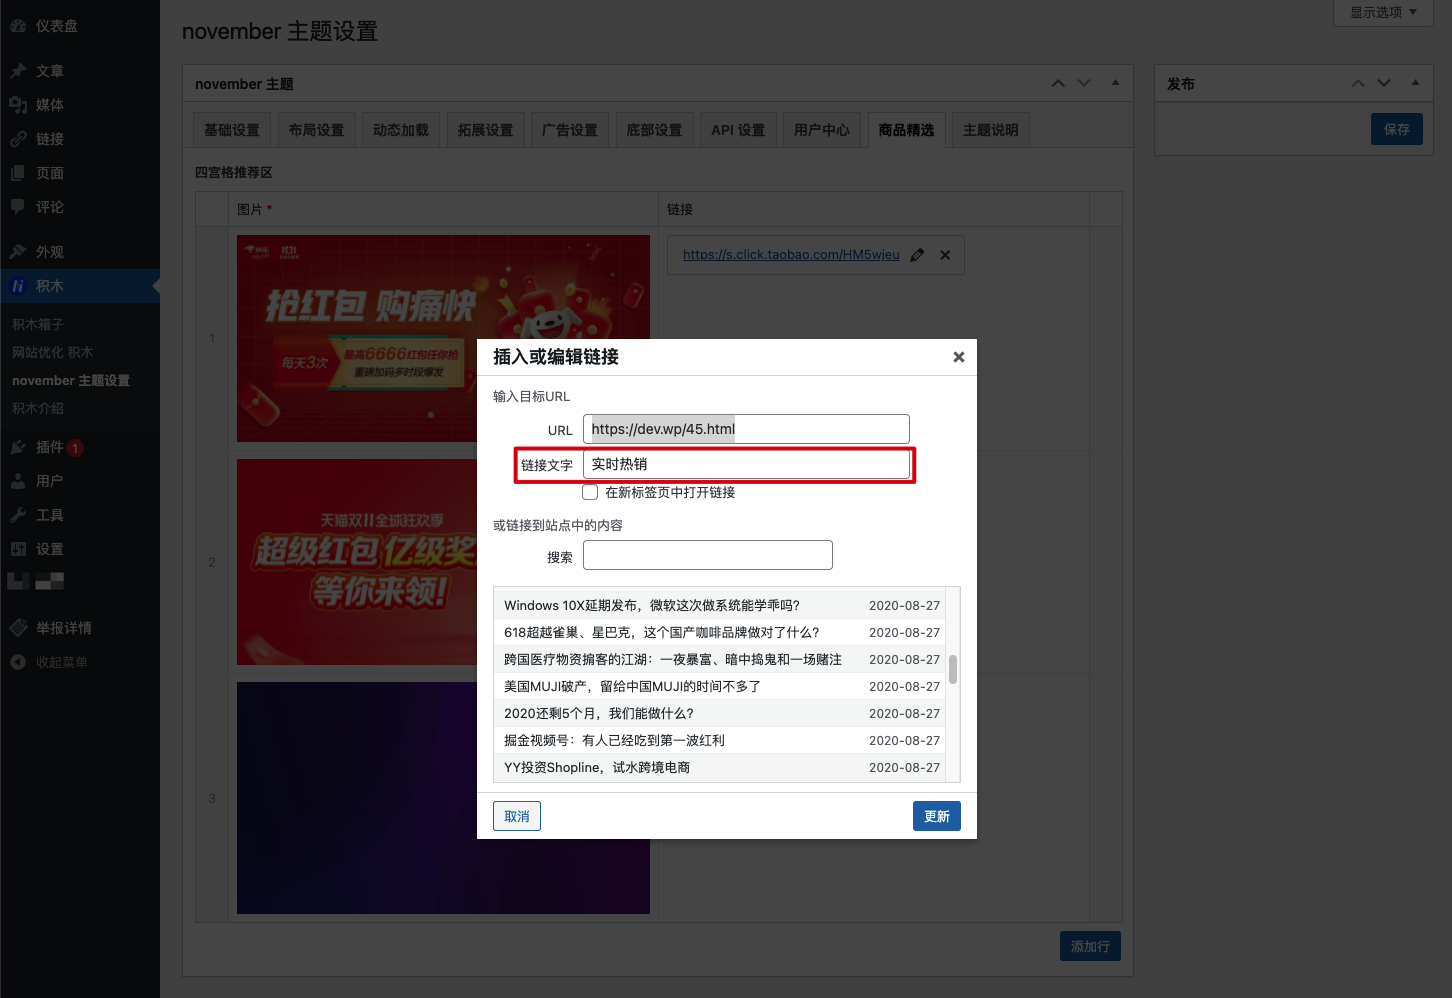Viewport: 1452px width, 998px height.
Task: Click the 评论 comment bubble icon
Action: (x=18, y=207)
